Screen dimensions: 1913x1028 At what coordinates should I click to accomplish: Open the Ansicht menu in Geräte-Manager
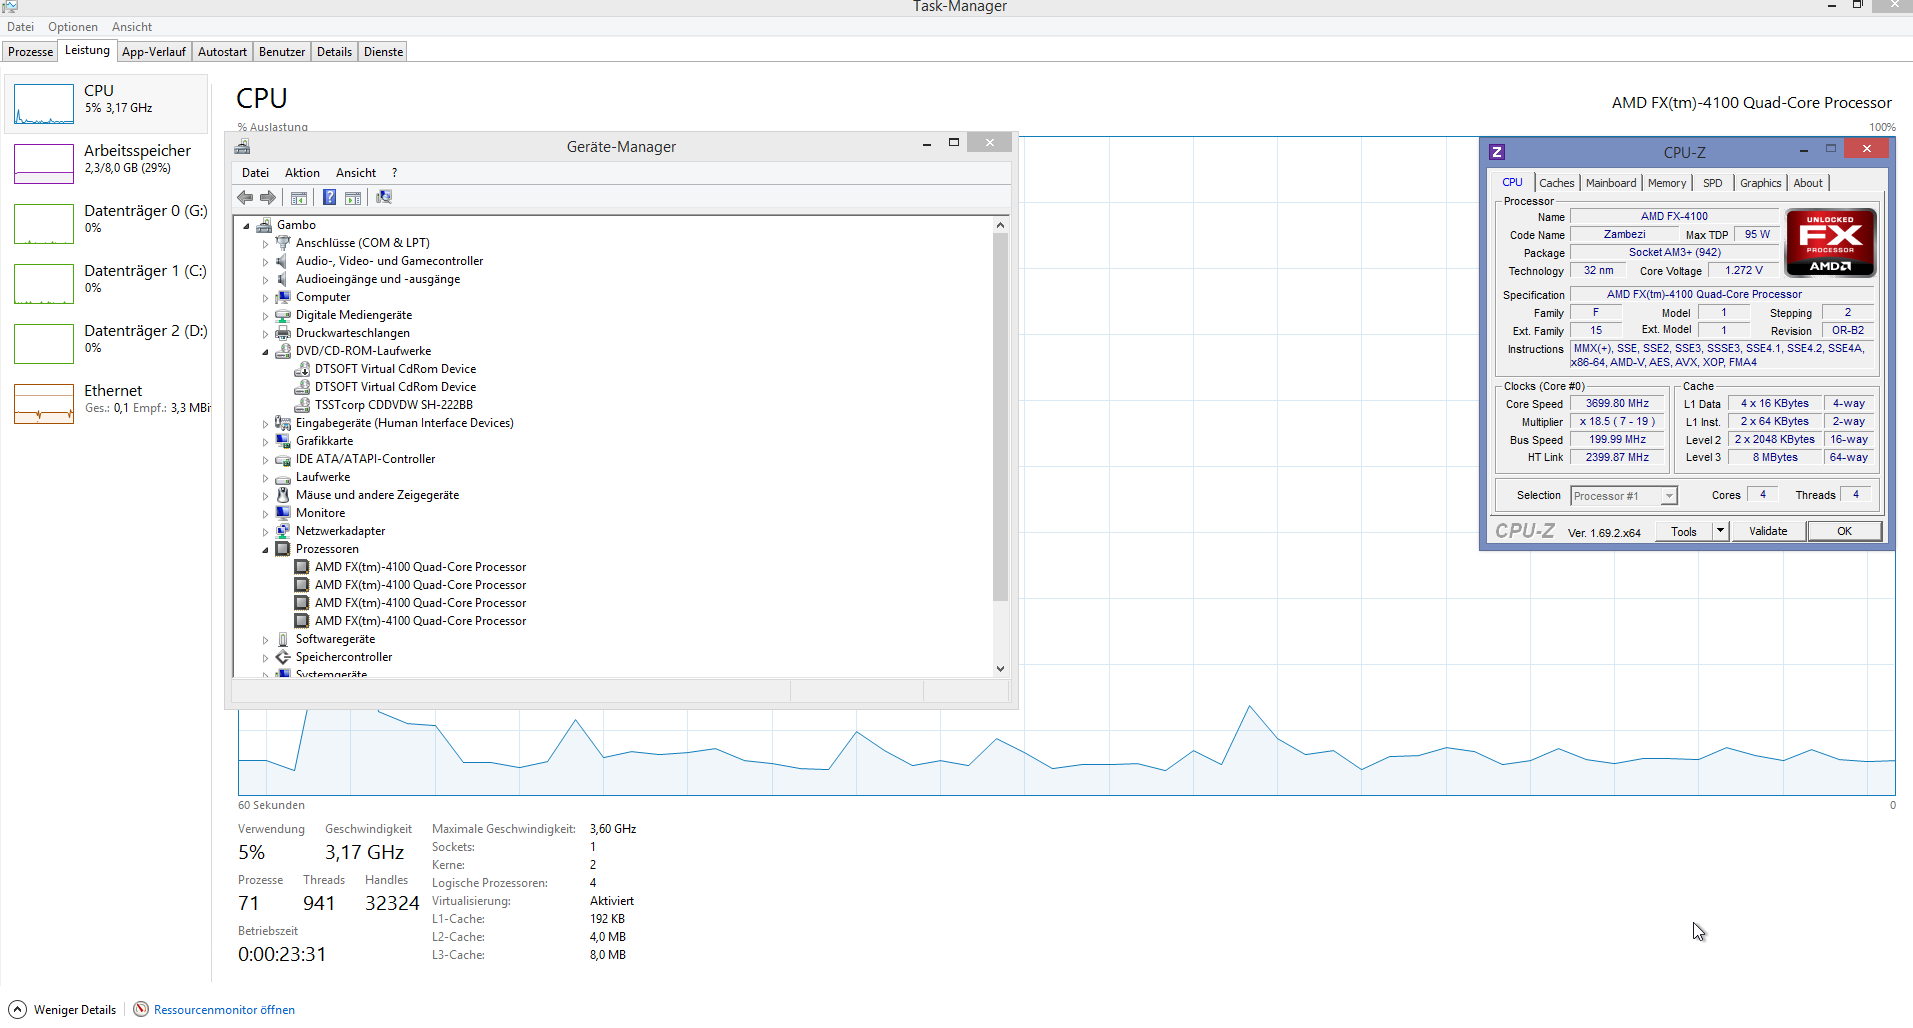click(356, 173)
